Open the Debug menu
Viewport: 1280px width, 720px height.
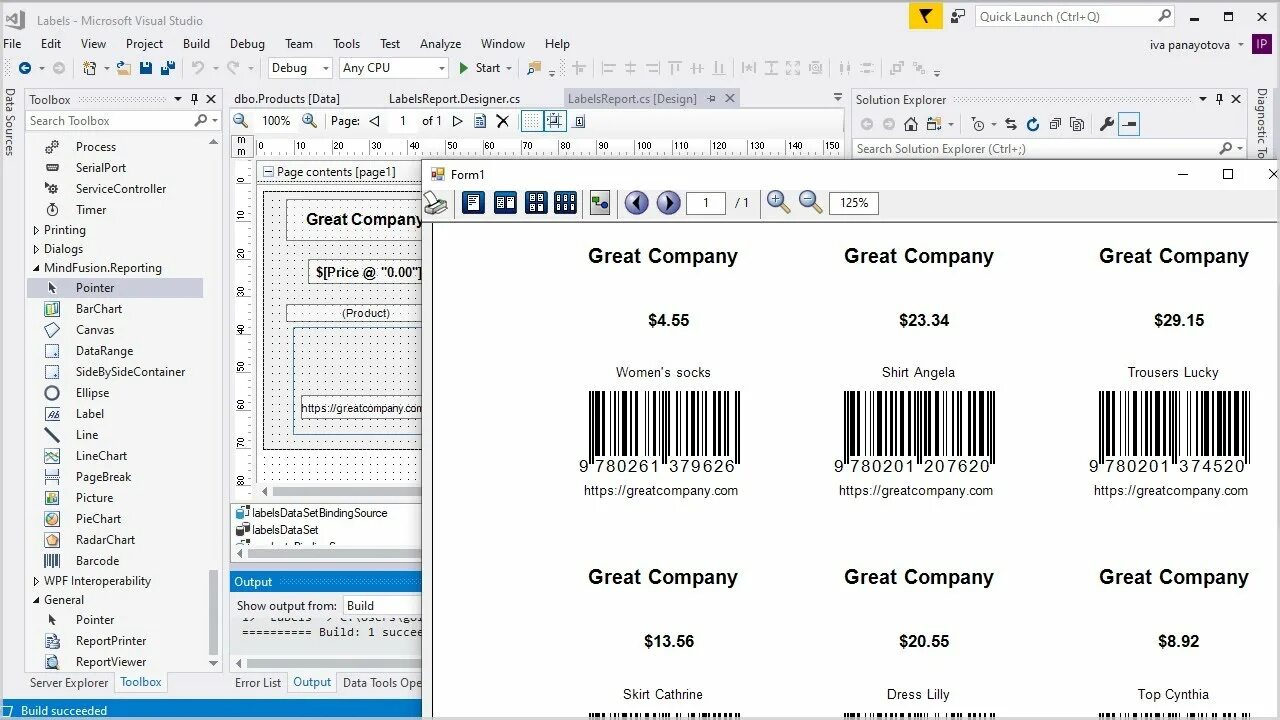point(247,43)
